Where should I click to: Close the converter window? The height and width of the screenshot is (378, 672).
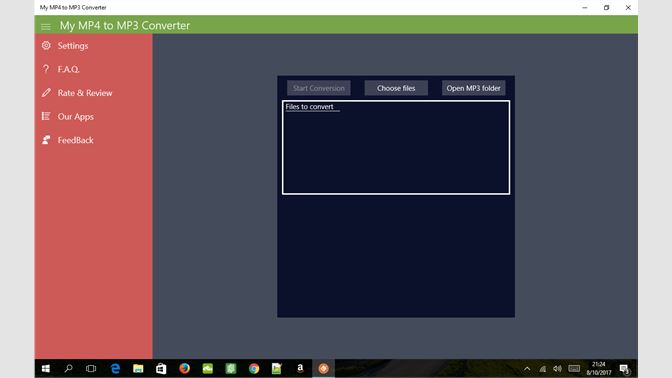pos(628,7)
